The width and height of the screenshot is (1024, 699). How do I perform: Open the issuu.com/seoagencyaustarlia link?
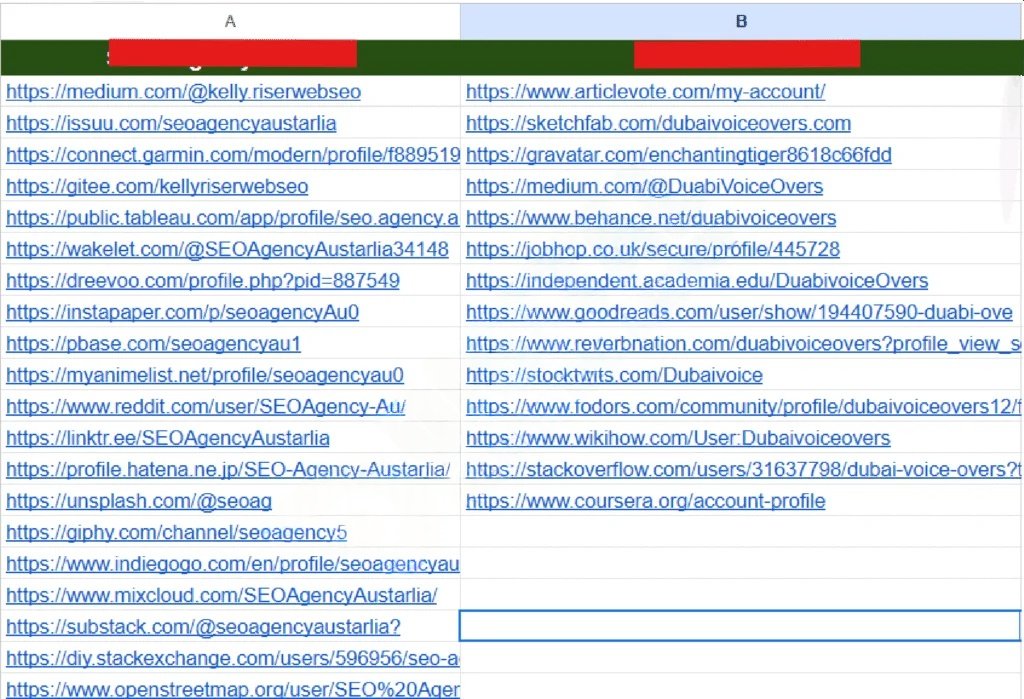[171, 123]
